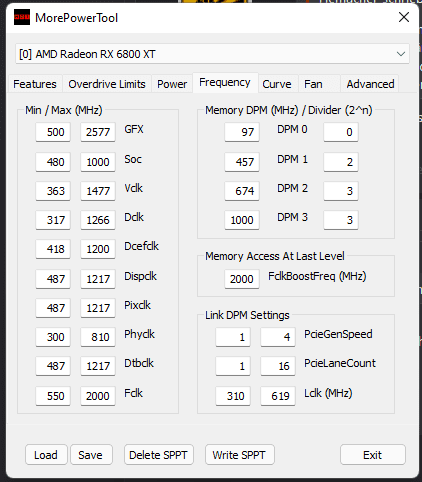Image resolution: width=422 pixels, height=482 pixels.
Task: Click the DPM 3 memory frequency field
Action: click(242, 220)
